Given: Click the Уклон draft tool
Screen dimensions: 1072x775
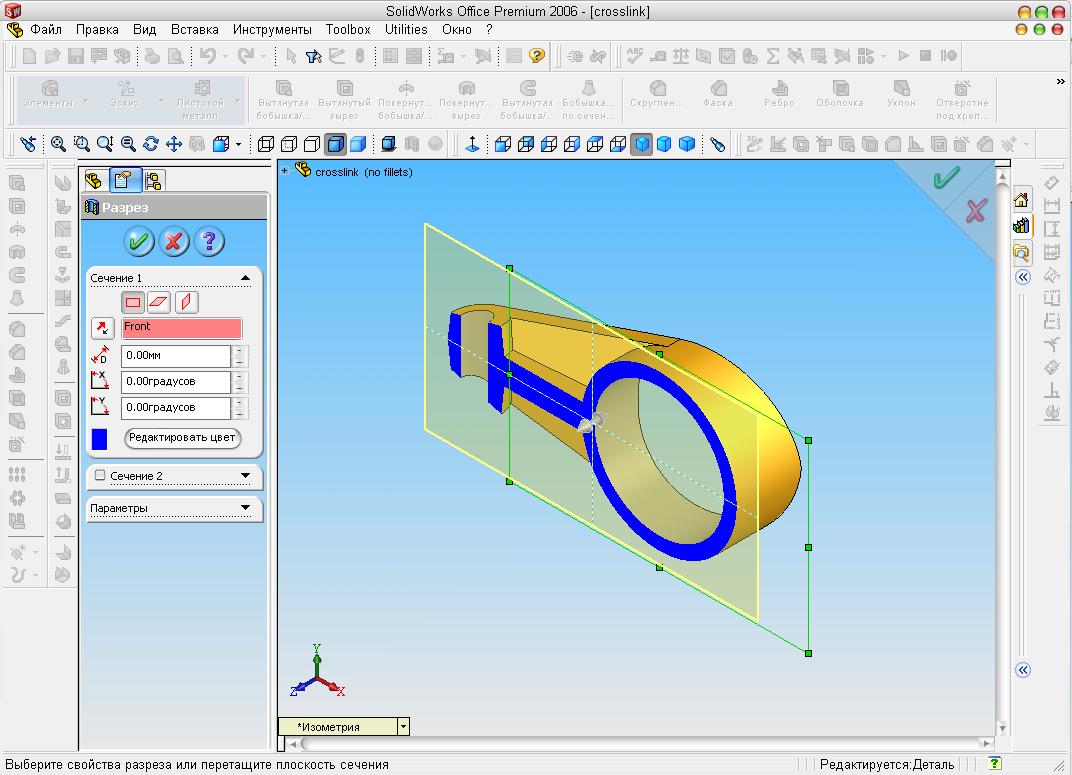Looking at the screenshot, I should 901,94.
